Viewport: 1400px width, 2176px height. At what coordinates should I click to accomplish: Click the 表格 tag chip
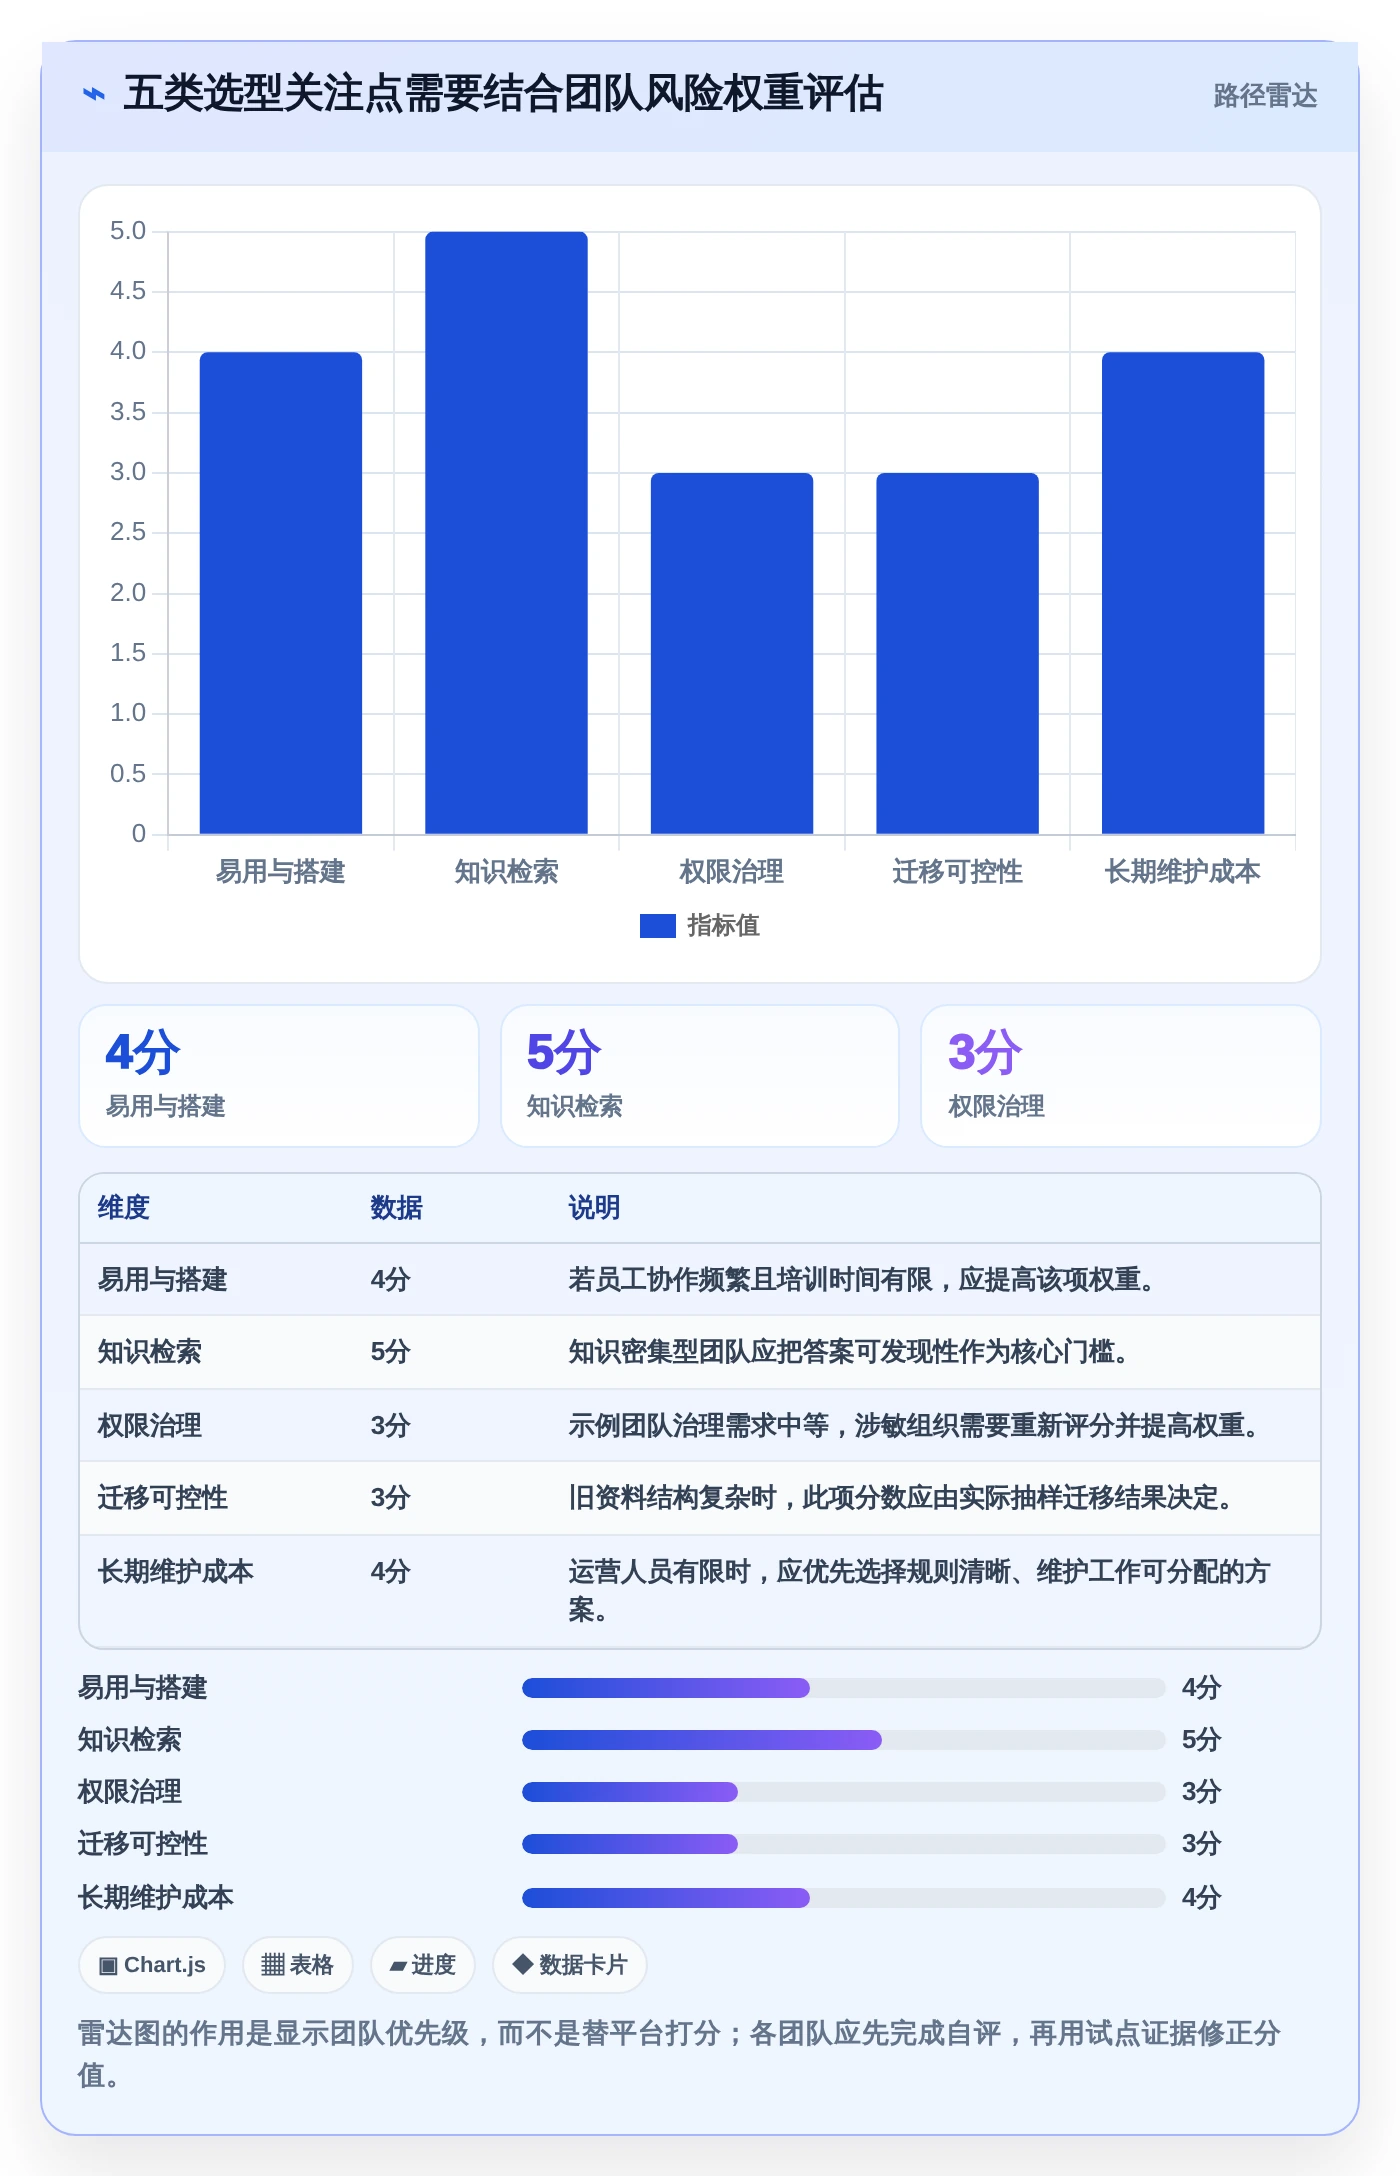[x=297, y=1965]
